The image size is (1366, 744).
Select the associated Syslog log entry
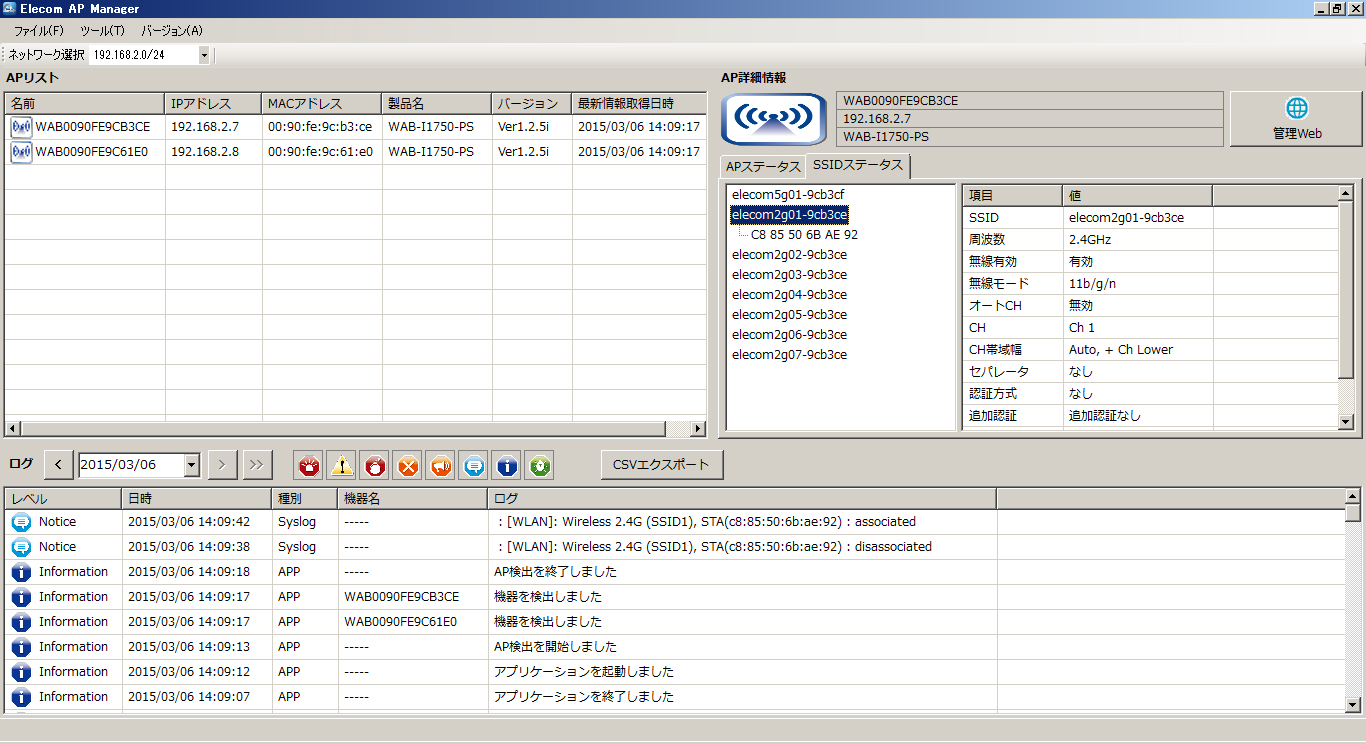point(675,522)
